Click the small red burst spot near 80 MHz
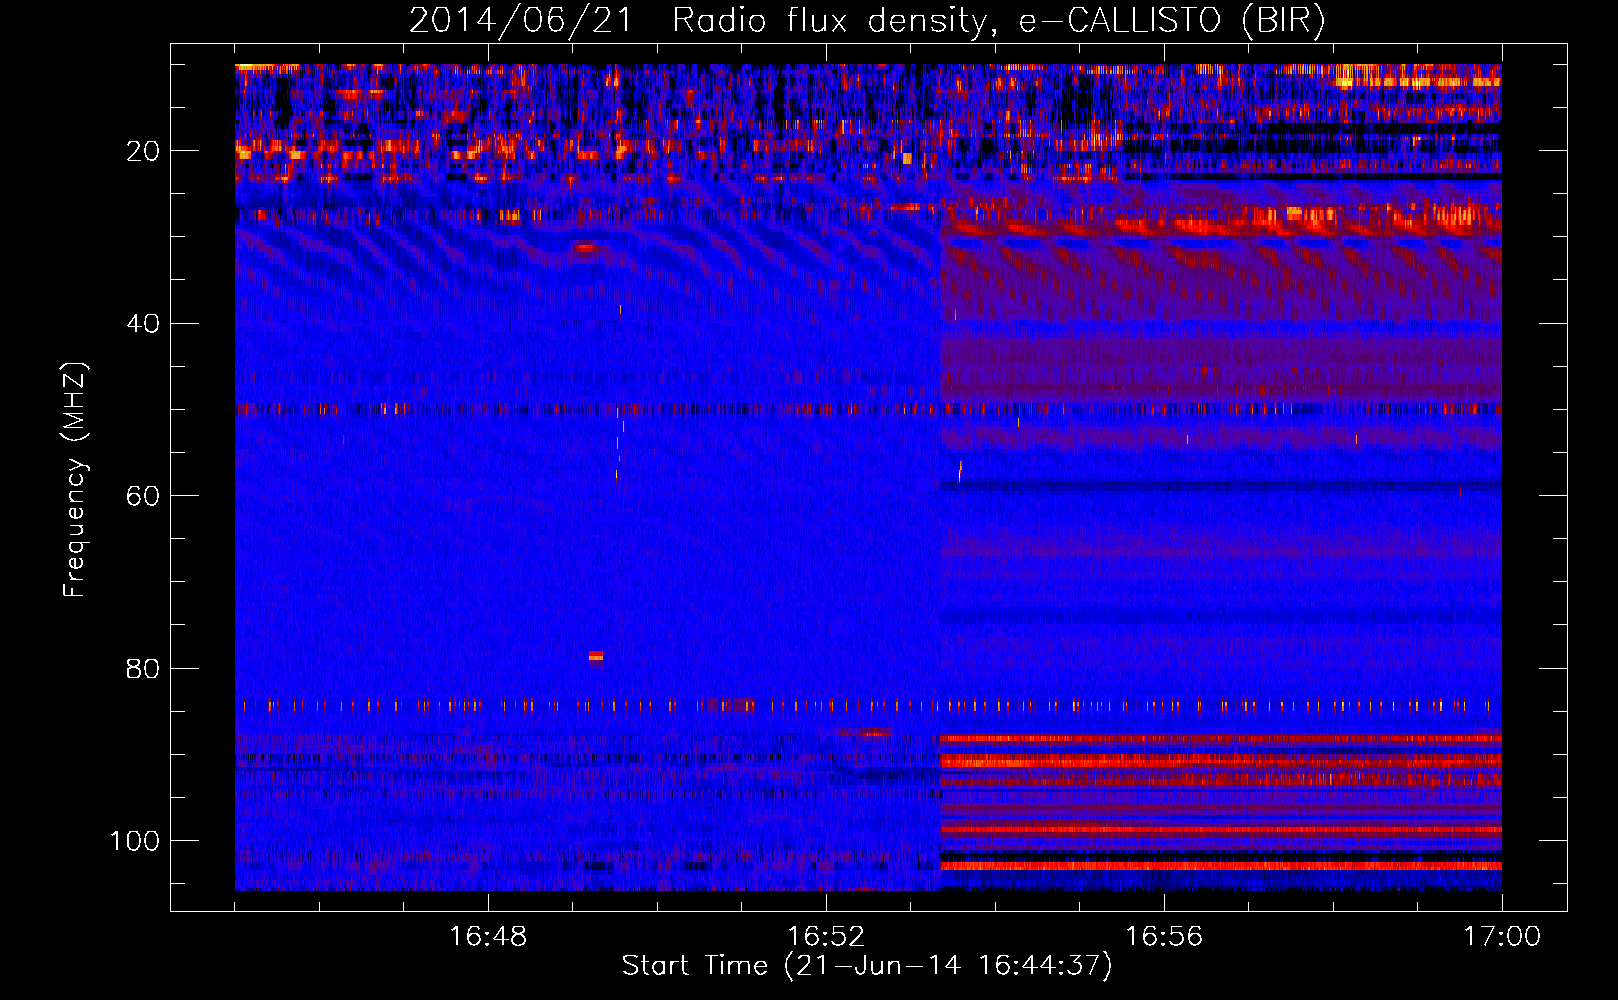The height and width of the screenshot is (1000, 1618). pyautogui.click(x=596, y=657)
